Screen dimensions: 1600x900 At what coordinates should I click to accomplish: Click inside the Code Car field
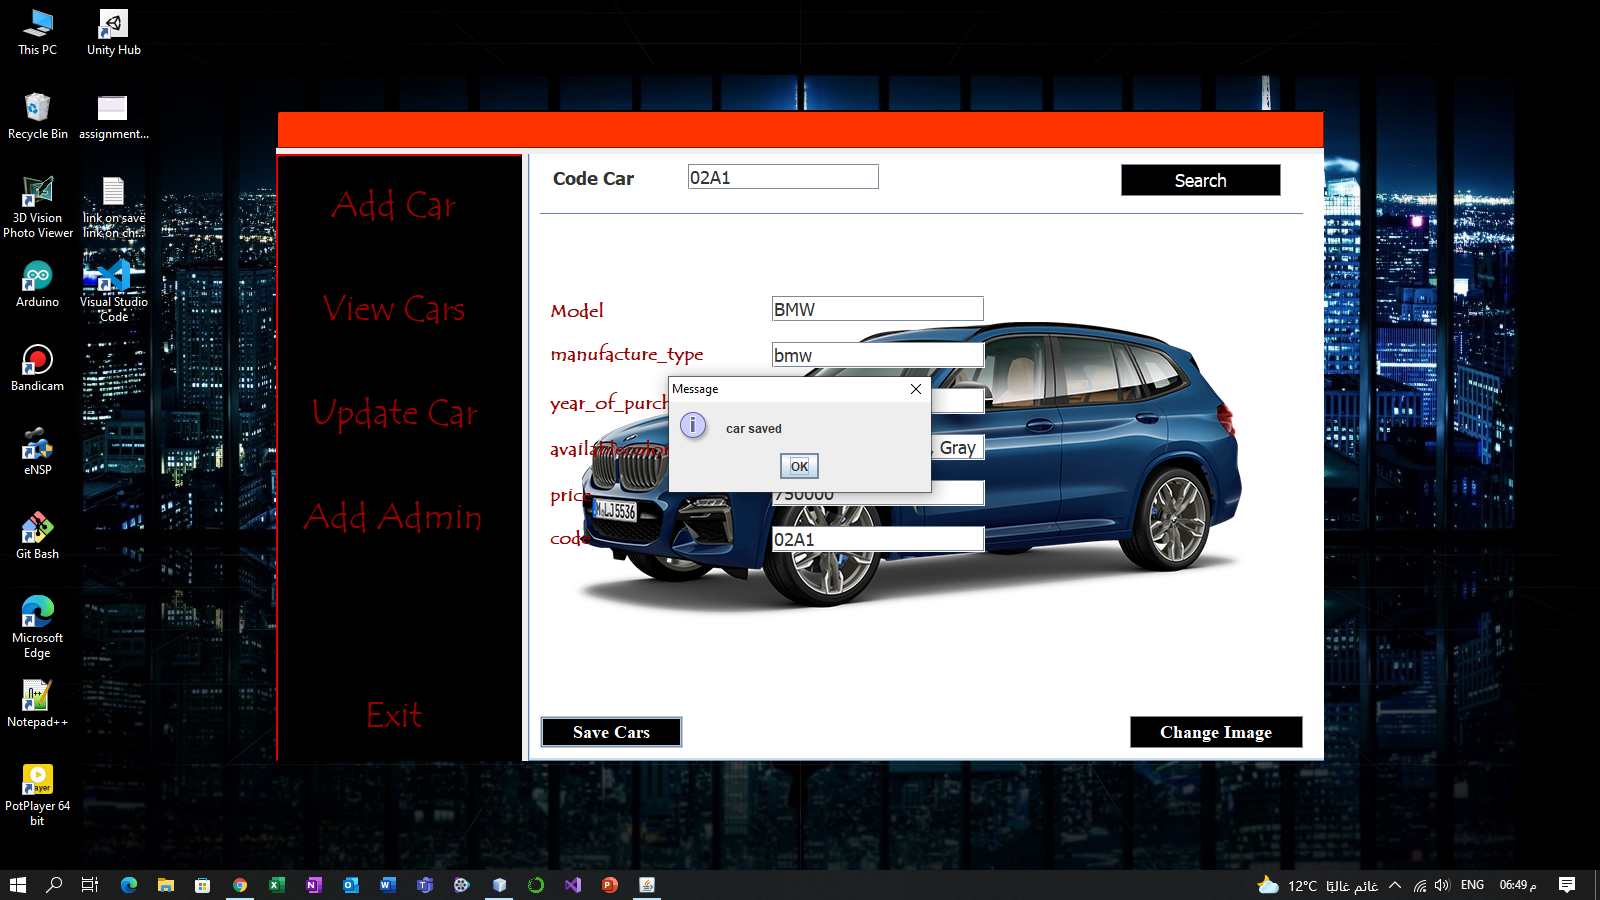tap(782, 176)
